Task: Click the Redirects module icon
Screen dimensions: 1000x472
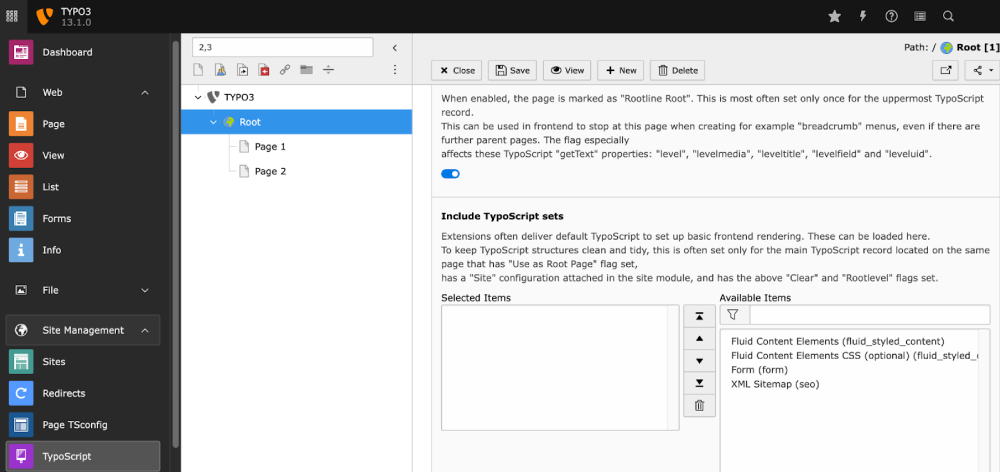Action: (x=21, y=394)
